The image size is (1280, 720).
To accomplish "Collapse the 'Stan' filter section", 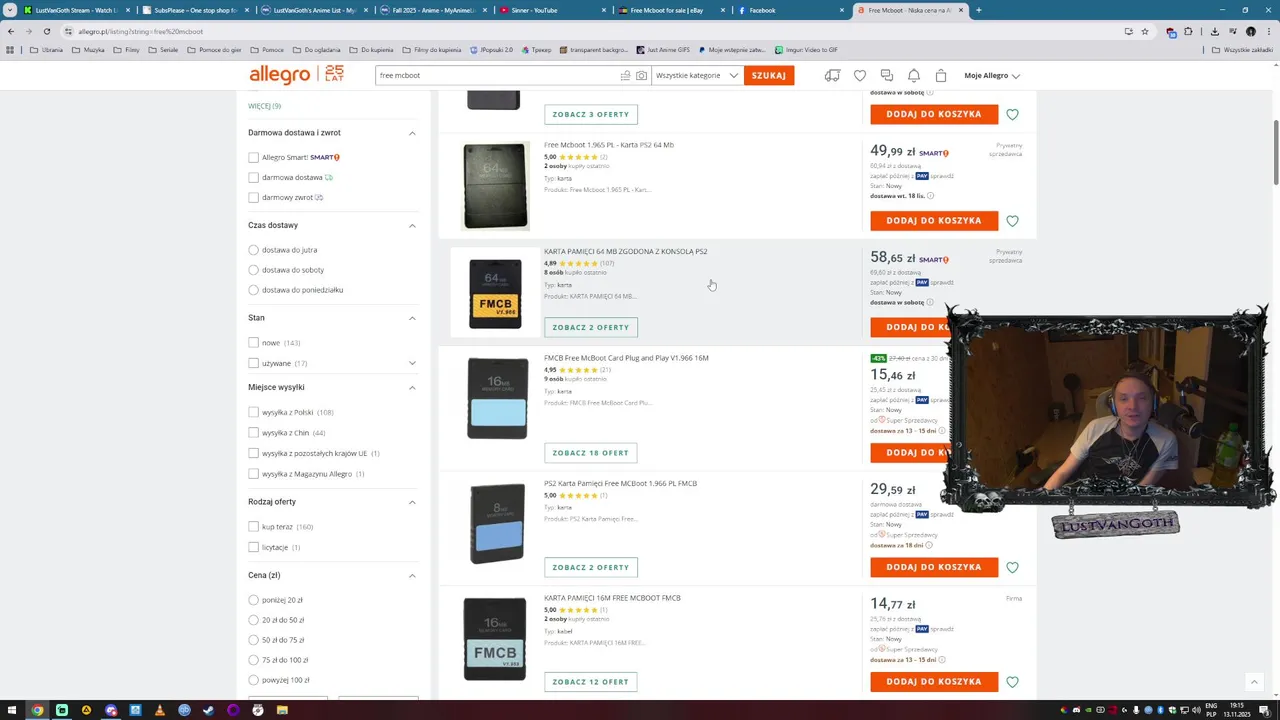I will tap(412, 318).
